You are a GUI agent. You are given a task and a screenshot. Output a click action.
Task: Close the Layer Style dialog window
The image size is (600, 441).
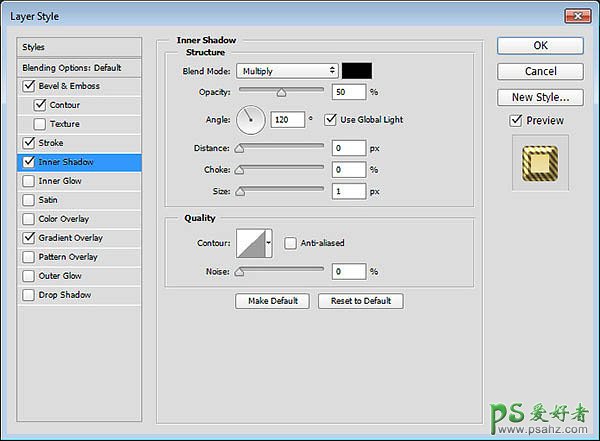point(577,14)
